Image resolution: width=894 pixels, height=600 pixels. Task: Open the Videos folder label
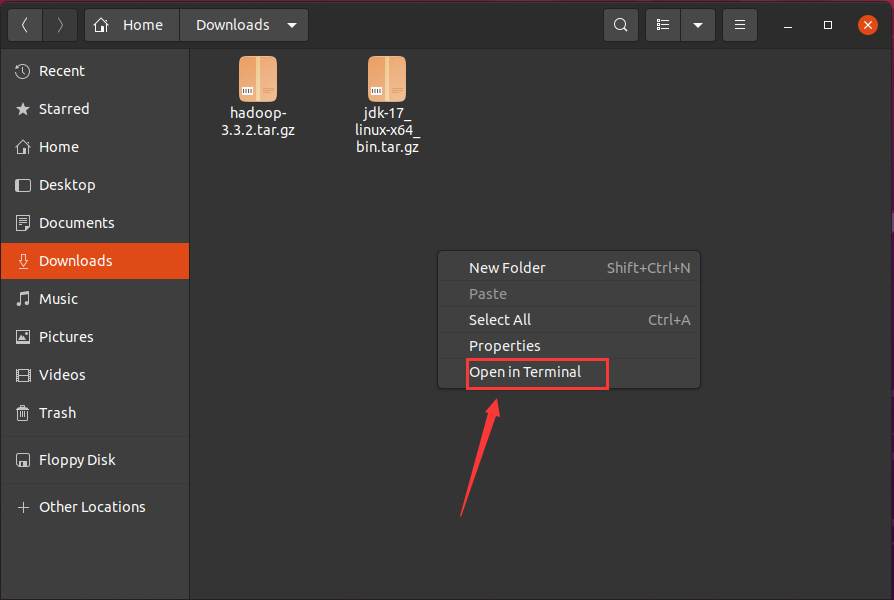pos(62,375)
